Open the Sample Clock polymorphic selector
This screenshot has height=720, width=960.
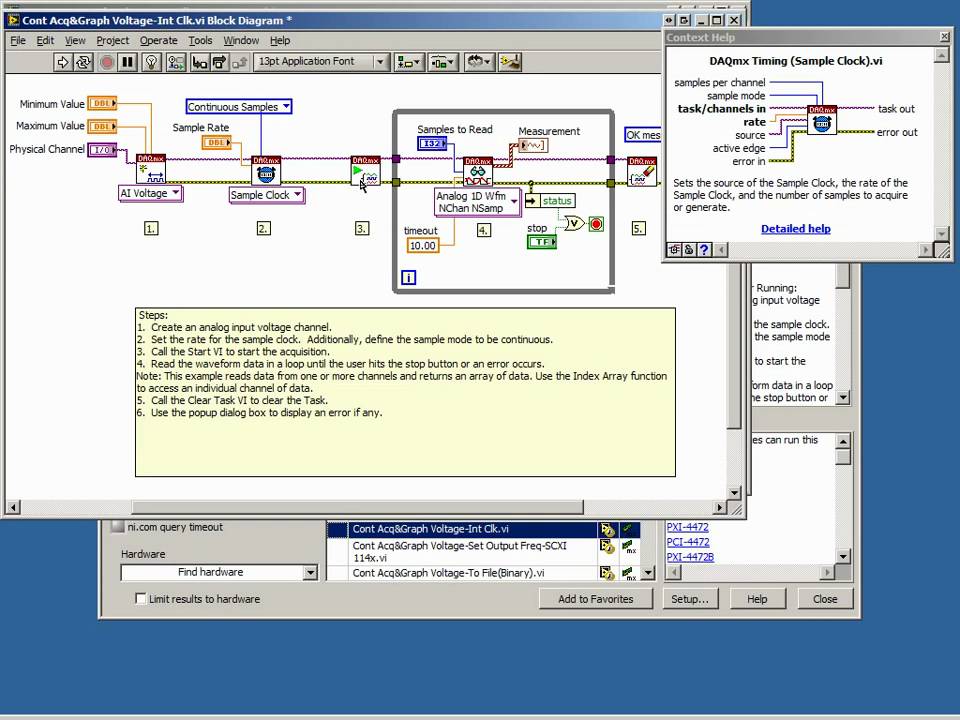266,195
